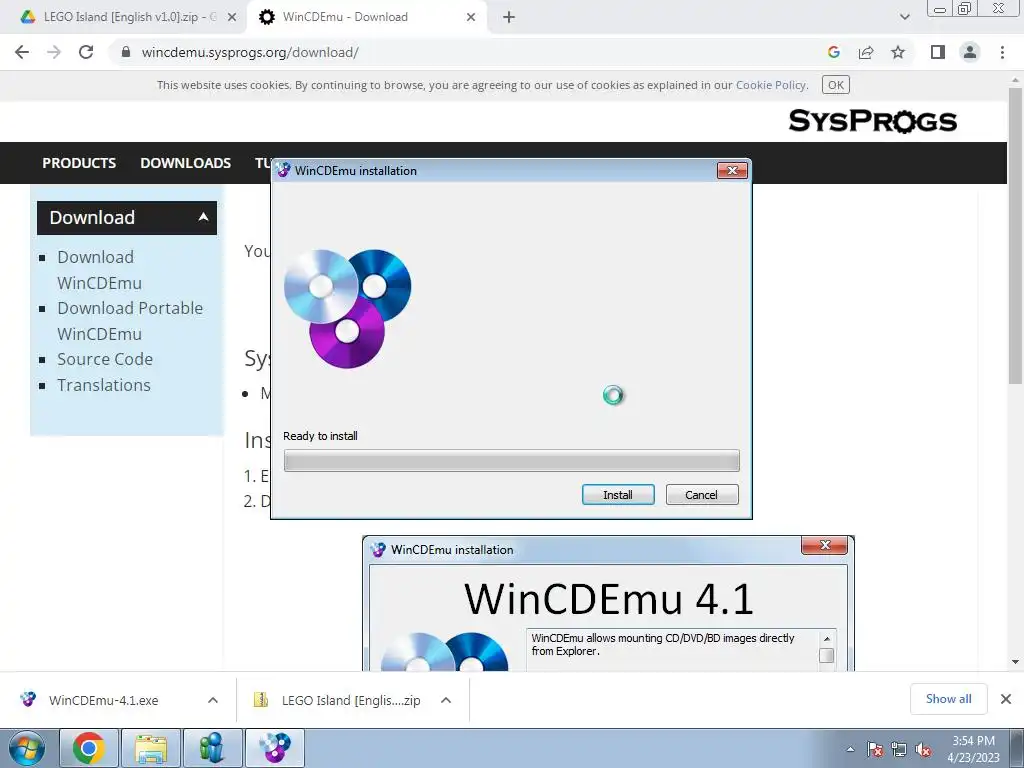Click the Google icon in address bar
Viewport: 1024px width, 768px height.
click(x=833, y=52)
